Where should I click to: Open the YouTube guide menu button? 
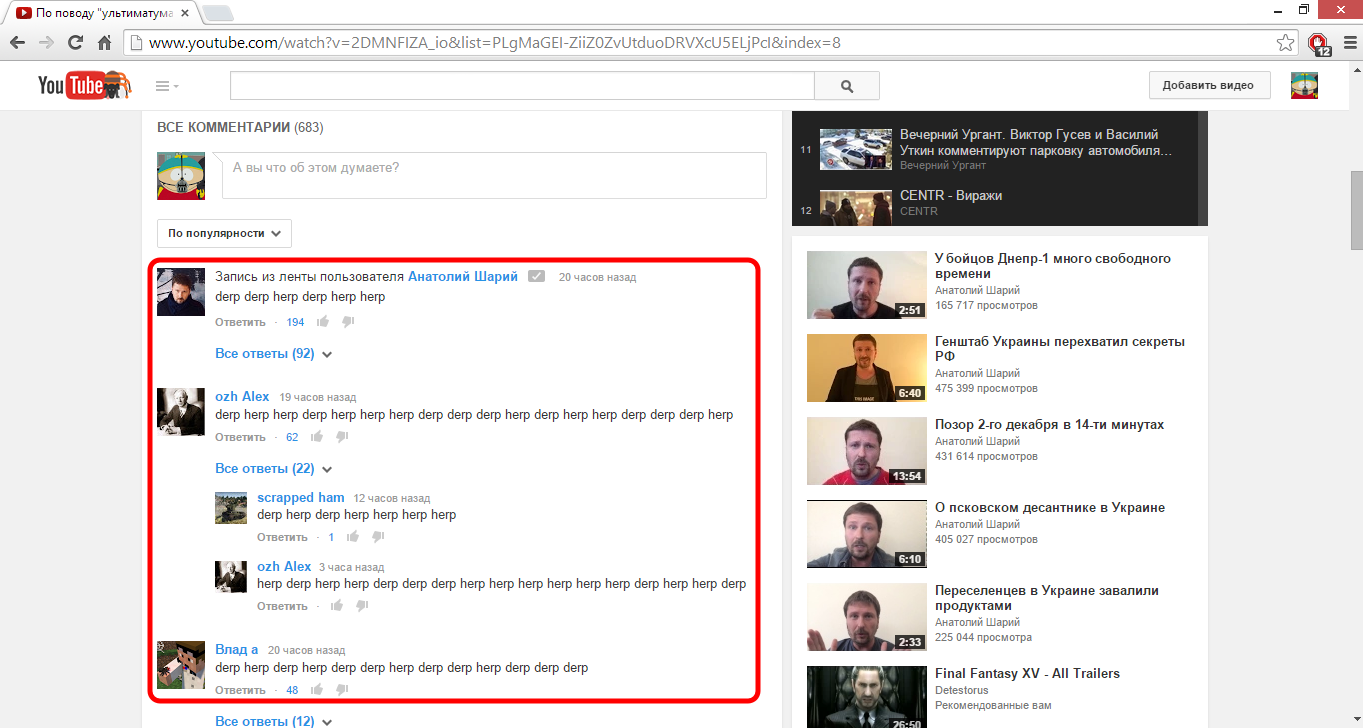coord(166,86)
